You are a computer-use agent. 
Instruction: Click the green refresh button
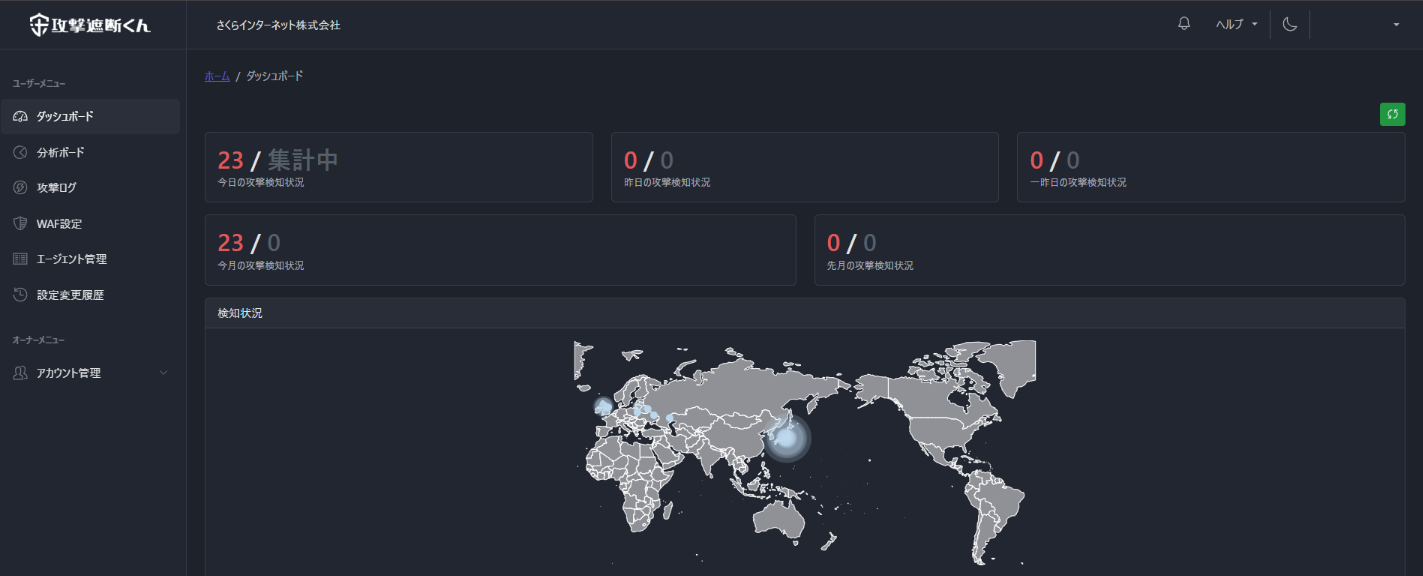pyautogui.click(x=1392, y=115)
